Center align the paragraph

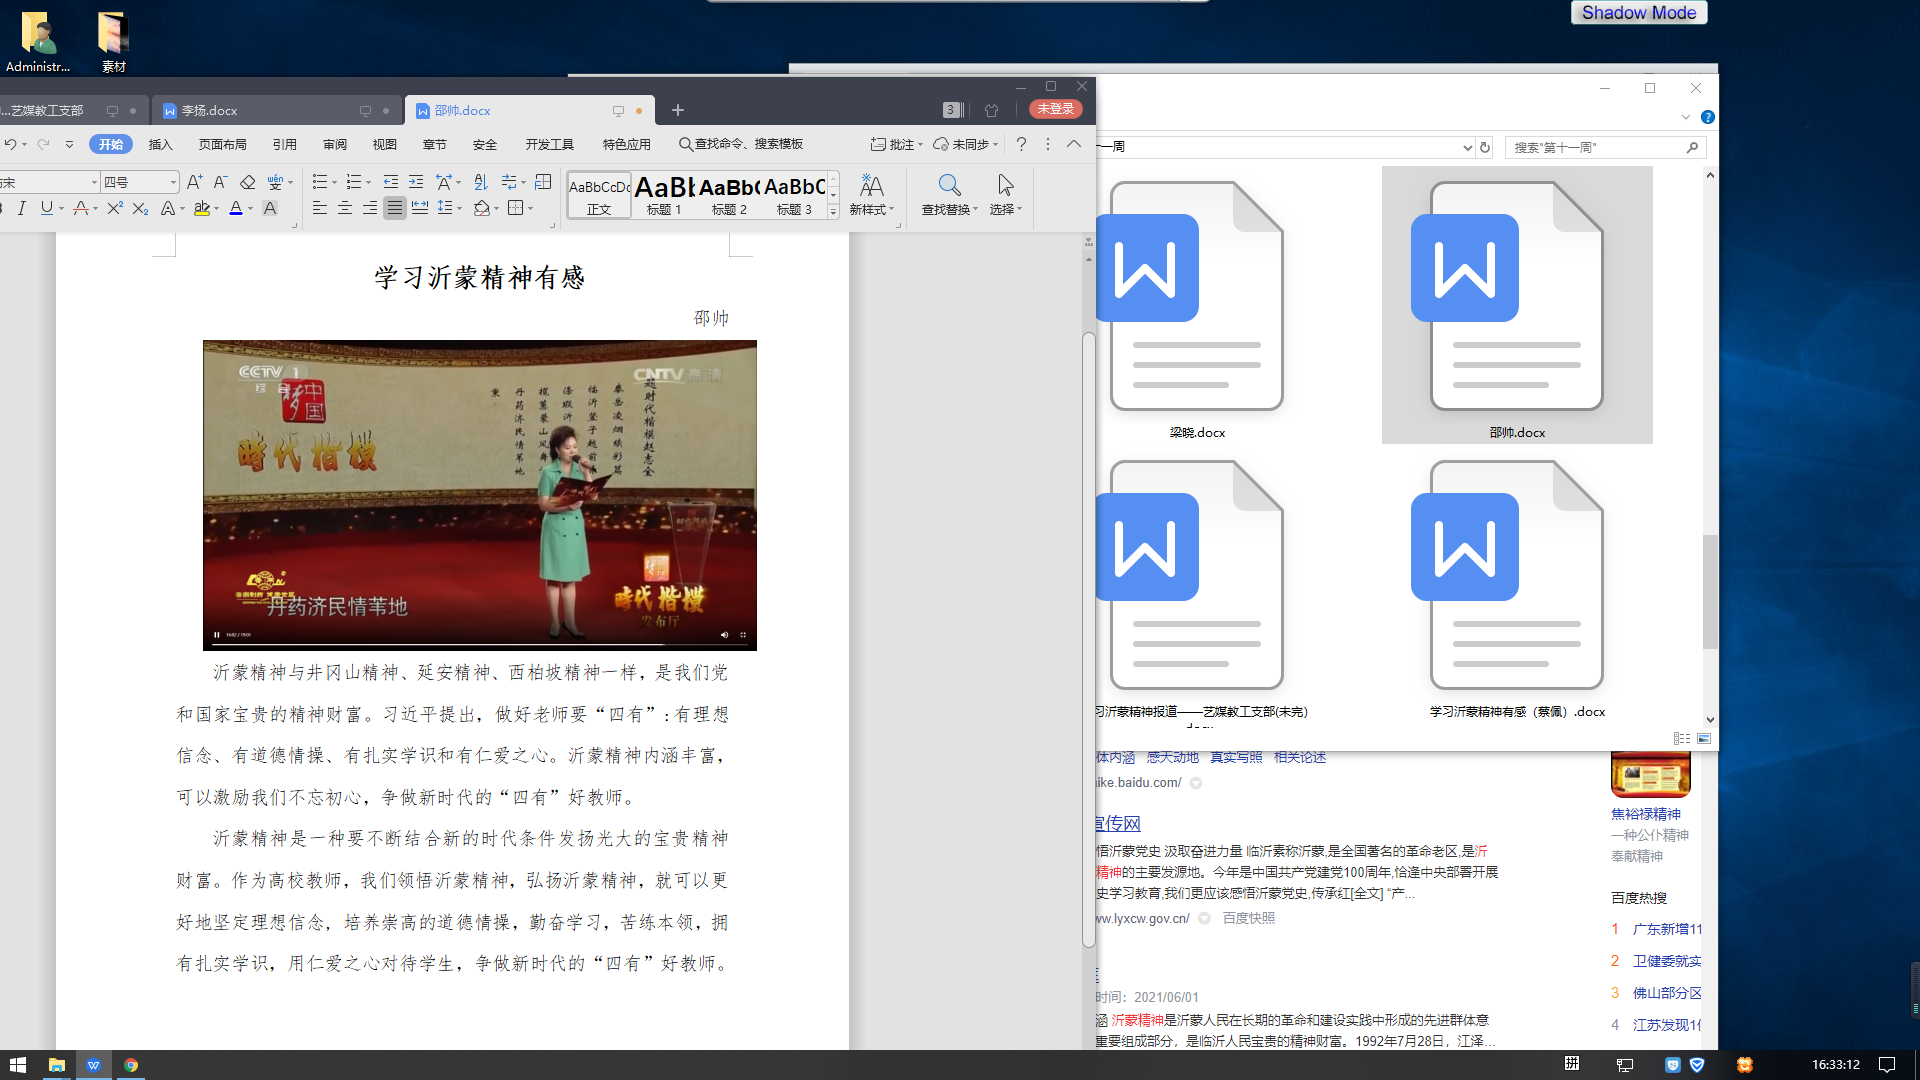pos(345,208)
